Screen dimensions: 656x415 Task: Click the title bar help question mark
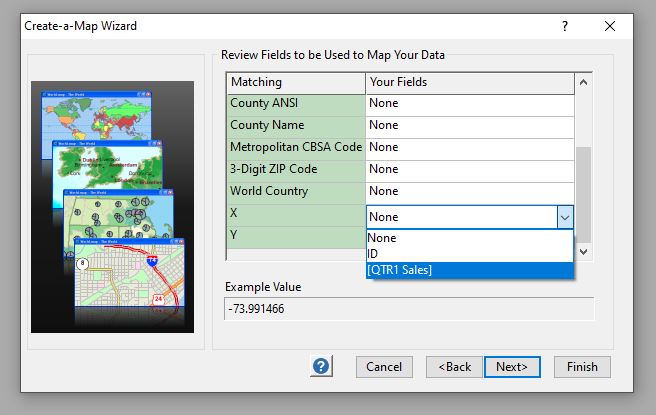coord(564,25)
